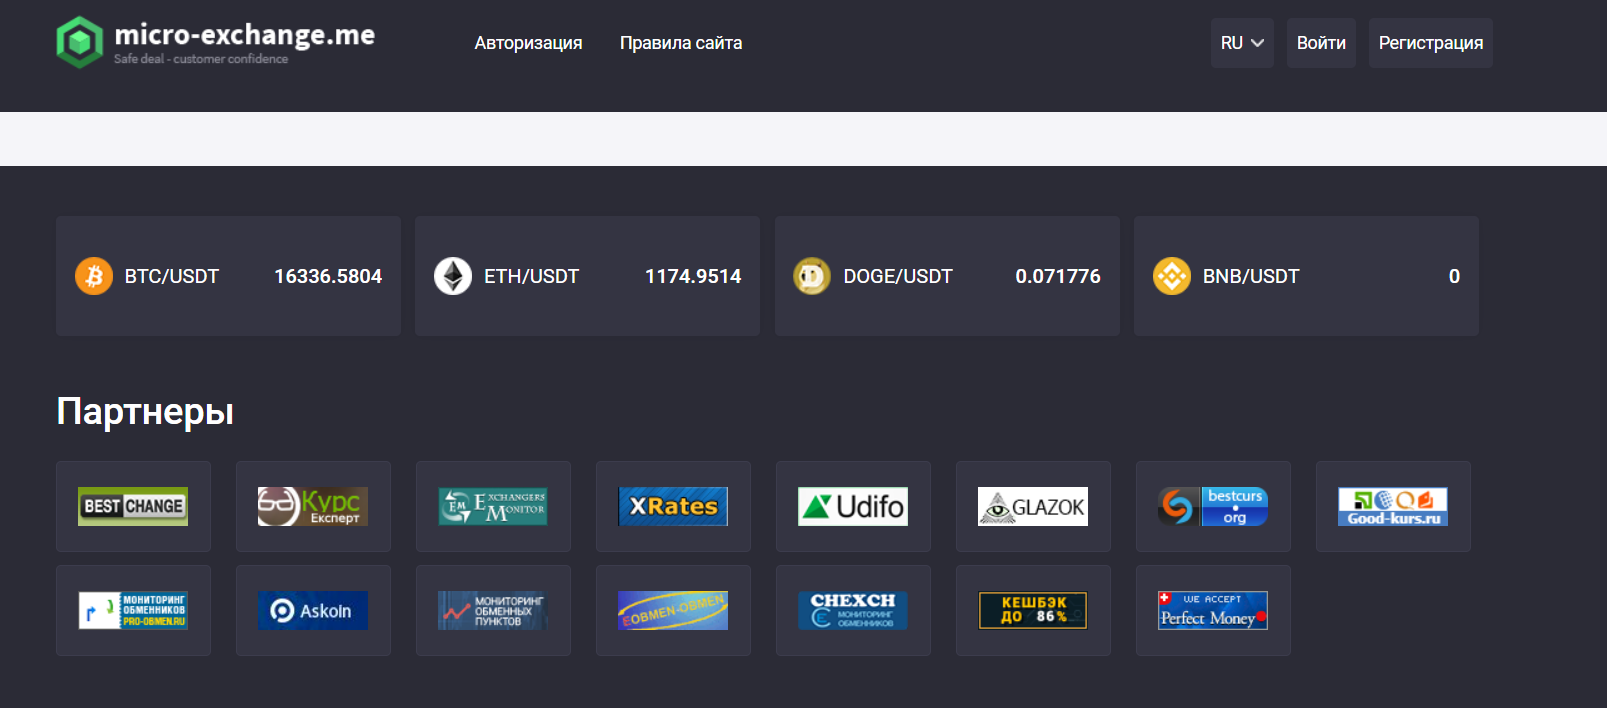1607x708 pixels.
Task: Click the Партнеры section heading
Action: 145,411
